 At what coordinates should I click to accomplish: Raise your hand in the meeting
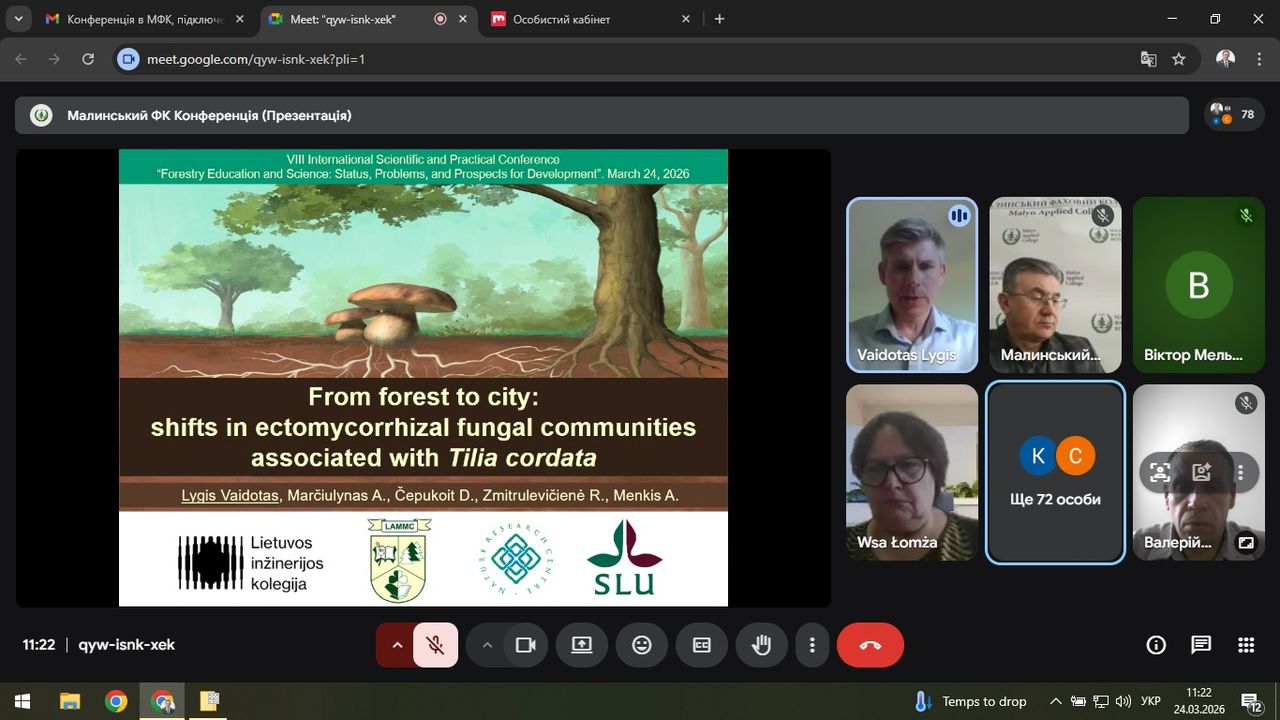click(762, 645)
